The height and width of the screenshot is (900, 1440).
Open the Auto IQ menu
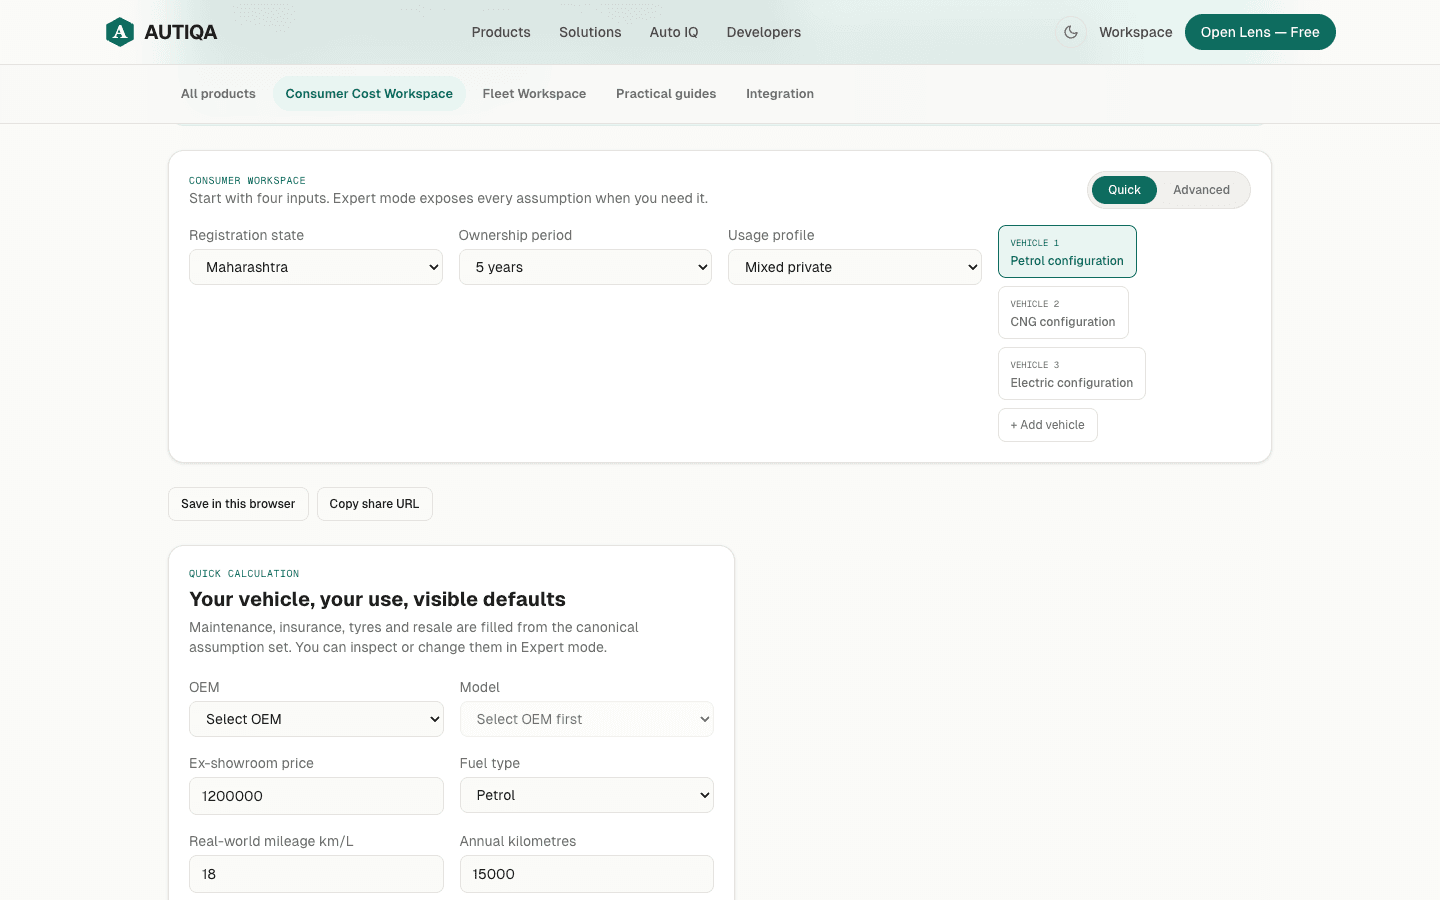point(674,32)
